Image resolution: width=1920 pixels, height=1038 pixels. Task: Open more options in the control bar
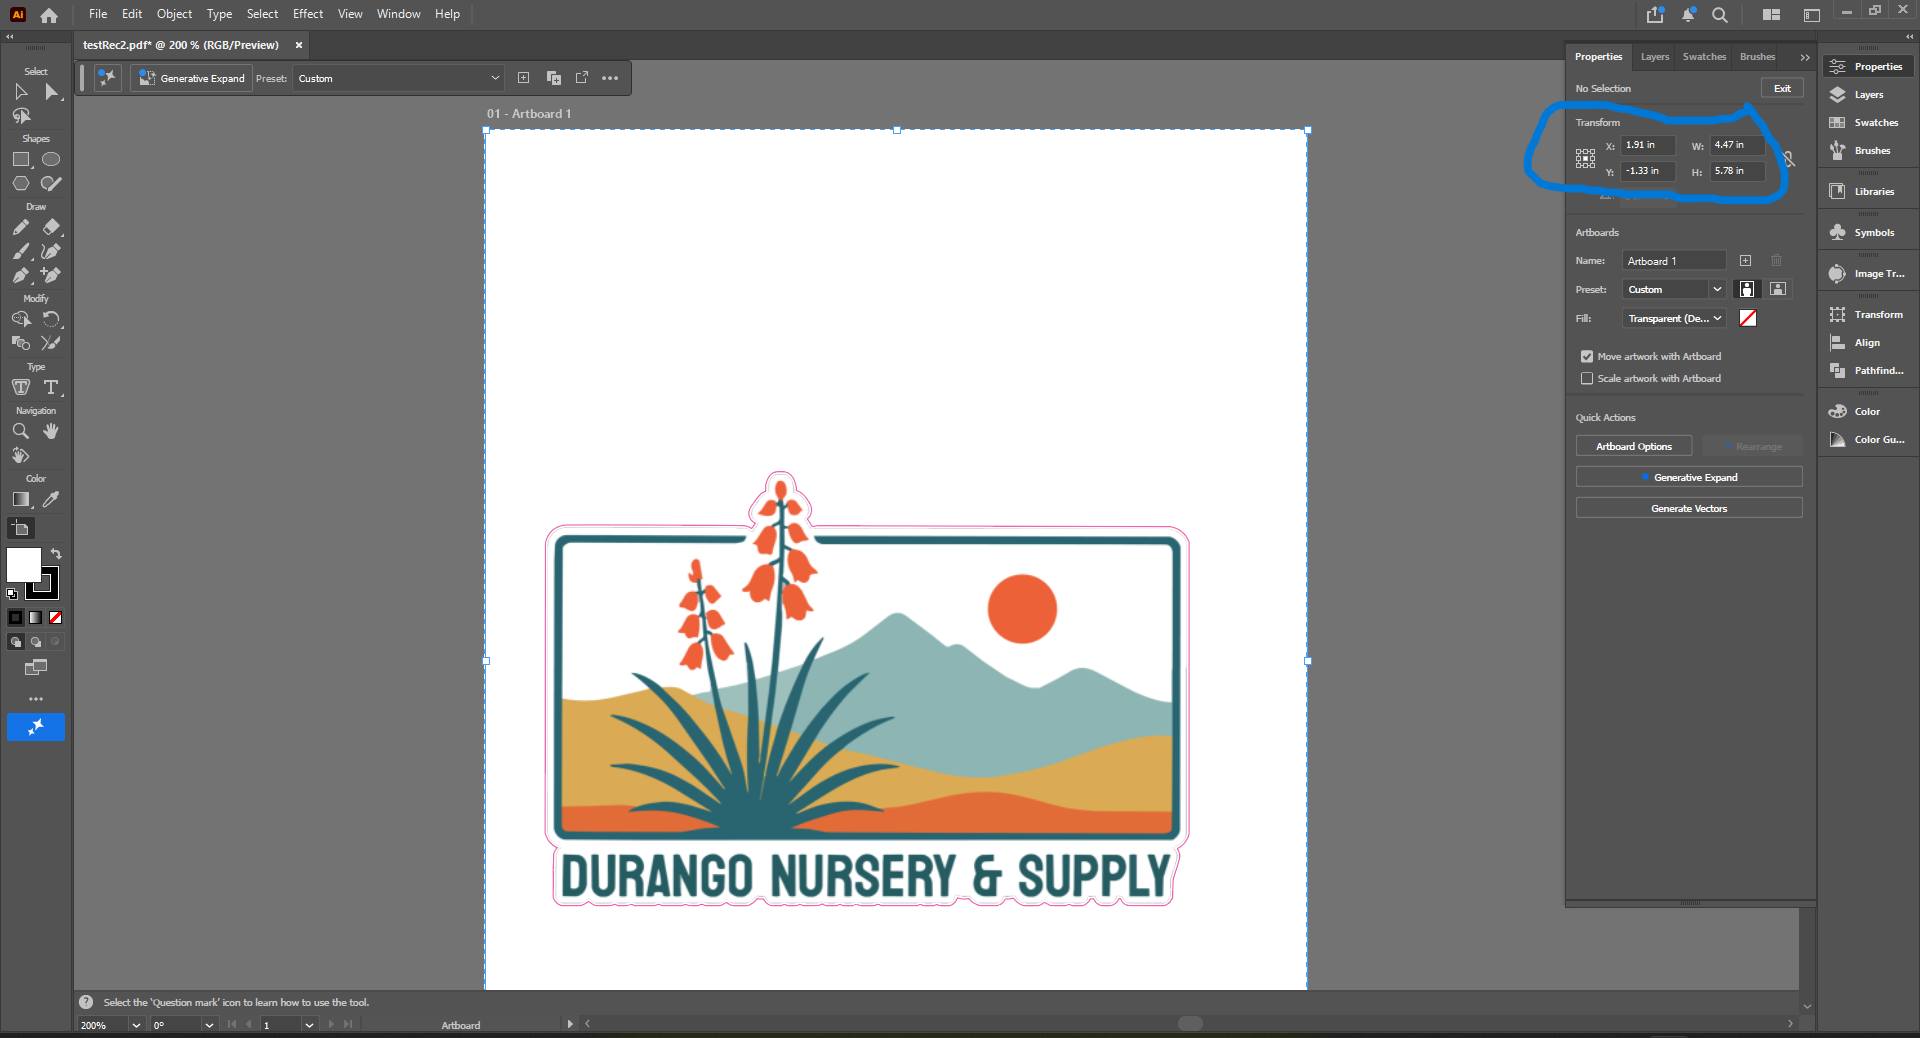click(x=610, y=78)
